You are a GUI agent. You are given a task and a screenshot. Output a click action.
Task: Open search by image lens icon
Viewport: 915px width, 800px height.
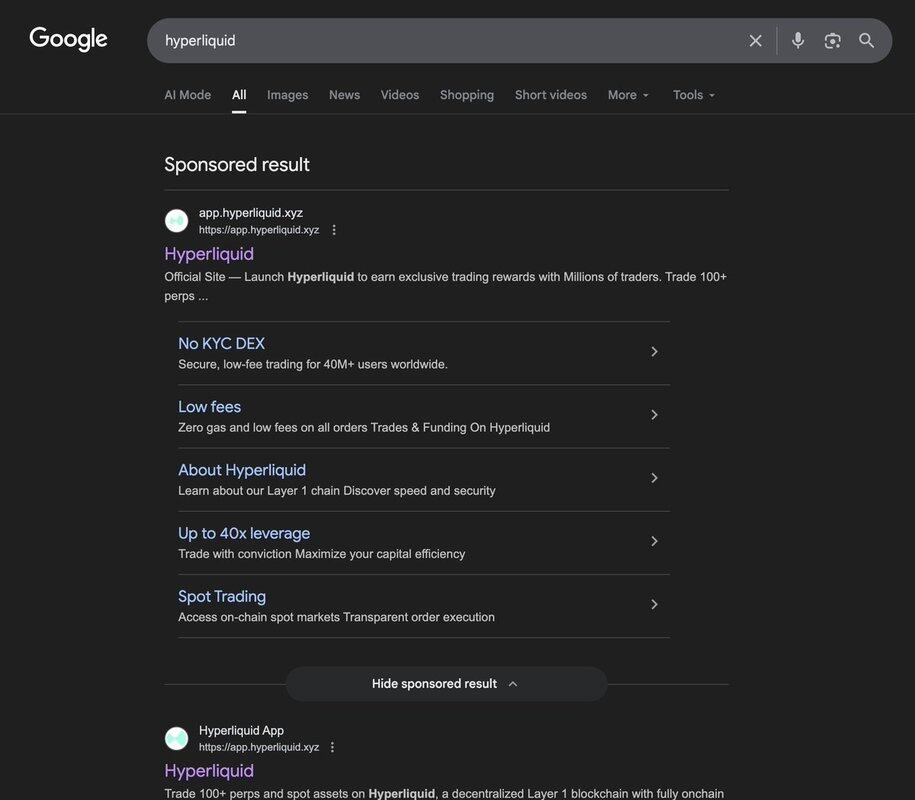pyautogui.click(x=832, y=41)
